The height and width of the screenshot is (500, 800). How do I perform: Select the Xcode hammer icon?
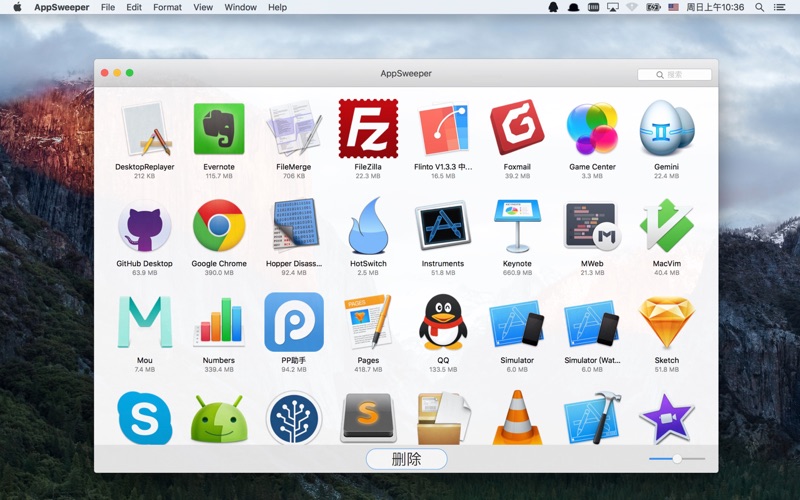click(592, 418)
